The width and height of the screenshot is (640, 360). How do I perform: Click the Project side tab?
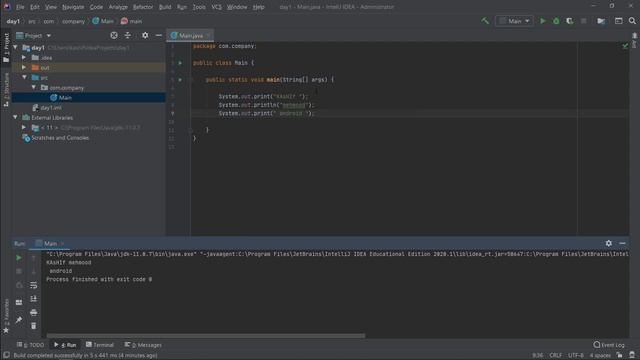click(x=6, y=48)
